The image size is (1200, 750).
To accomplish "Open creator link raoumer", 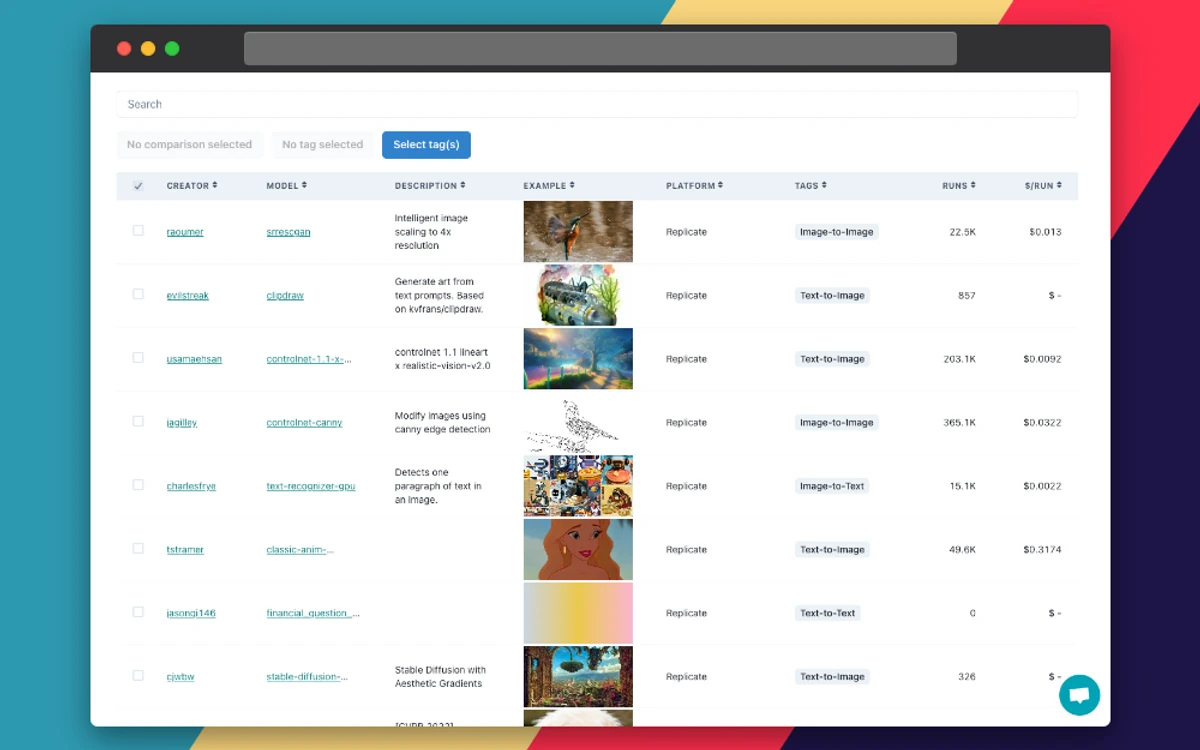I will (185, 232).
